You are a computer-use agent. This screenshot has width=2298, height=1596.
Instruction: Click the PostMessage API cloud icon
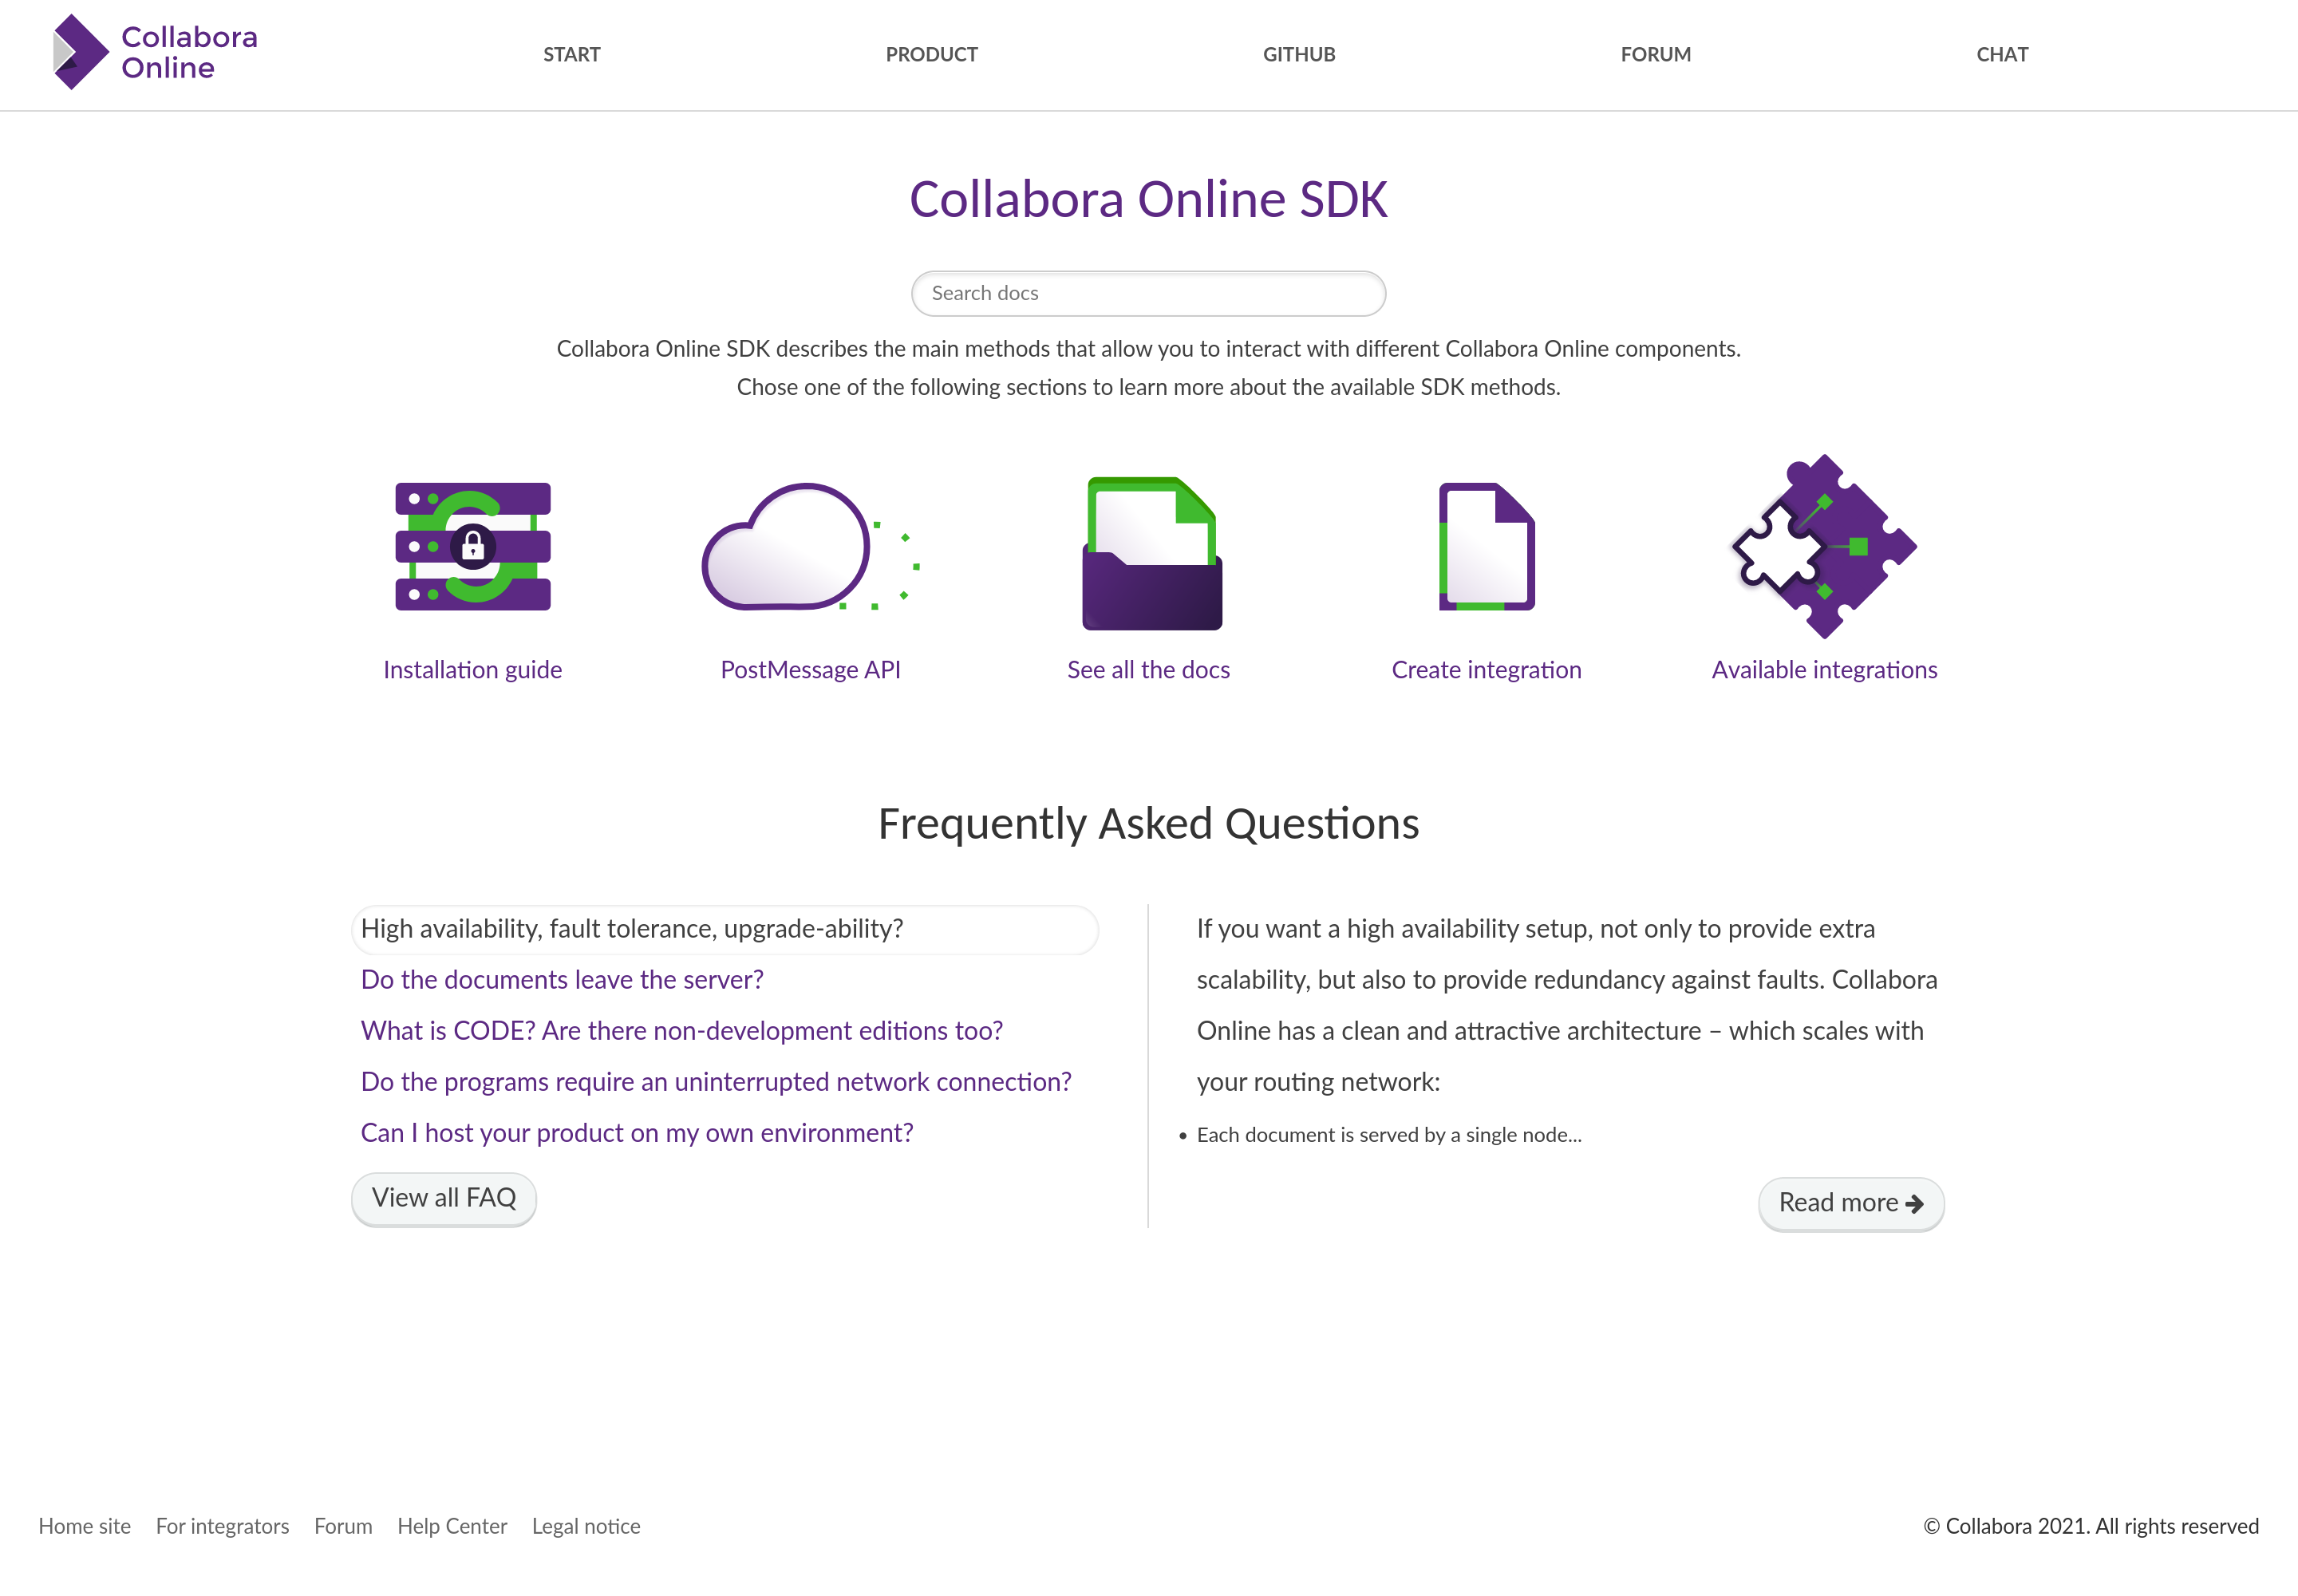(809, 546)
